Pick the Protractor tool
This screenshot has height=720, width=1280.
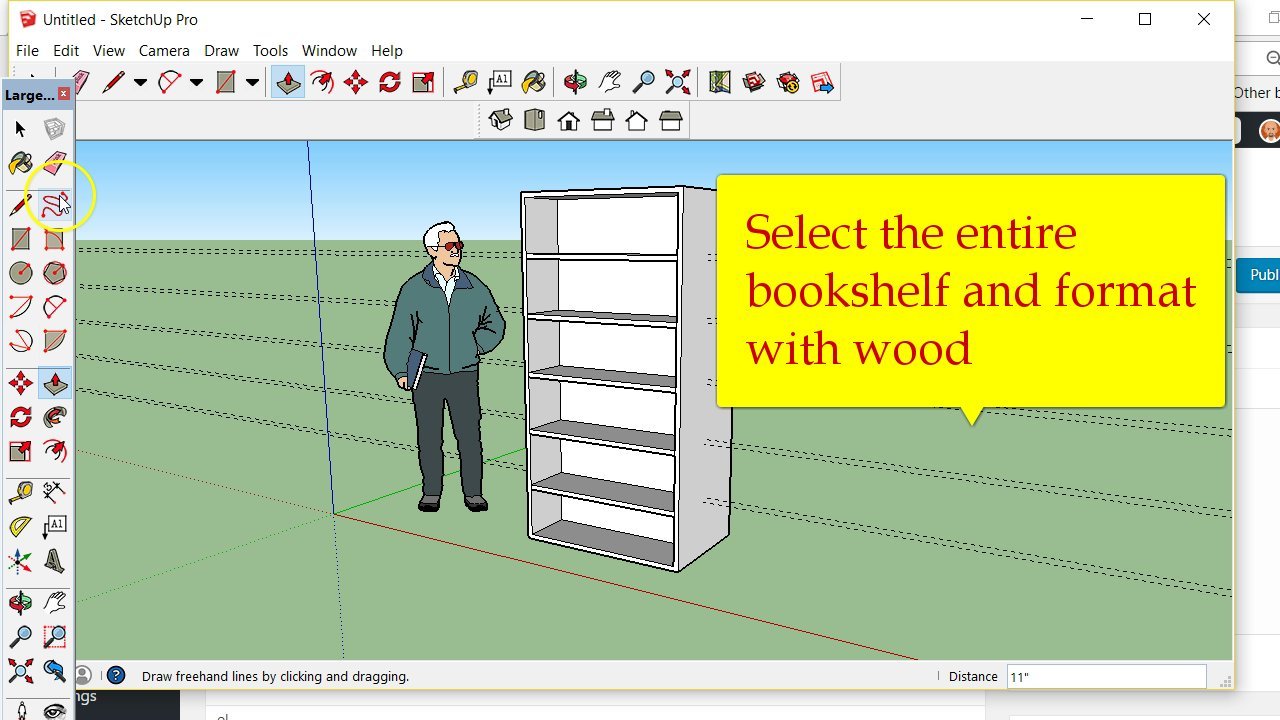coord(20,526)
